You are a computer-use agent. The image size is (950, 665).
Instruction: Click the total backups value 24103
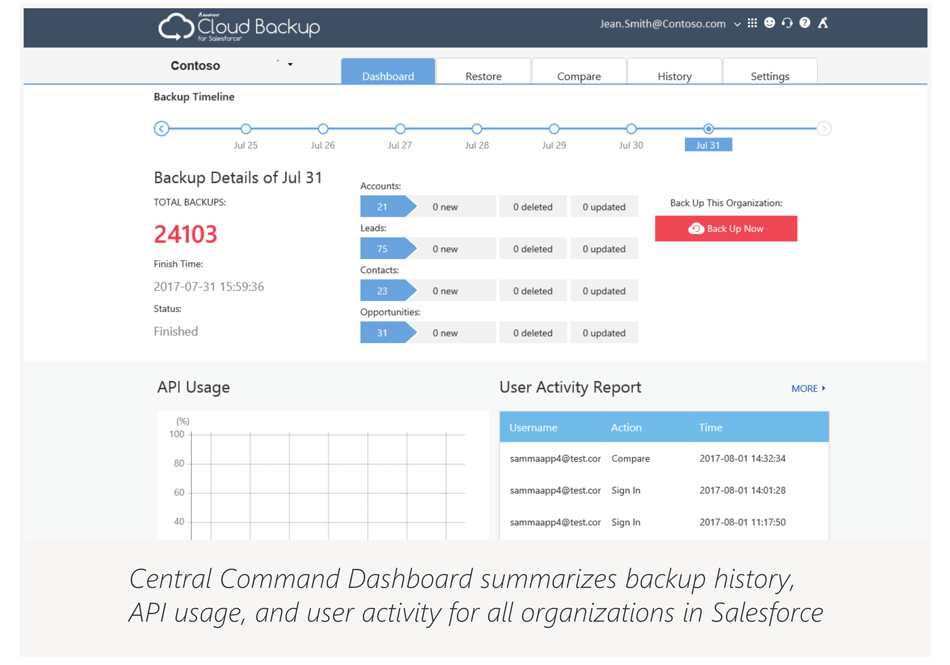(185, 234)
